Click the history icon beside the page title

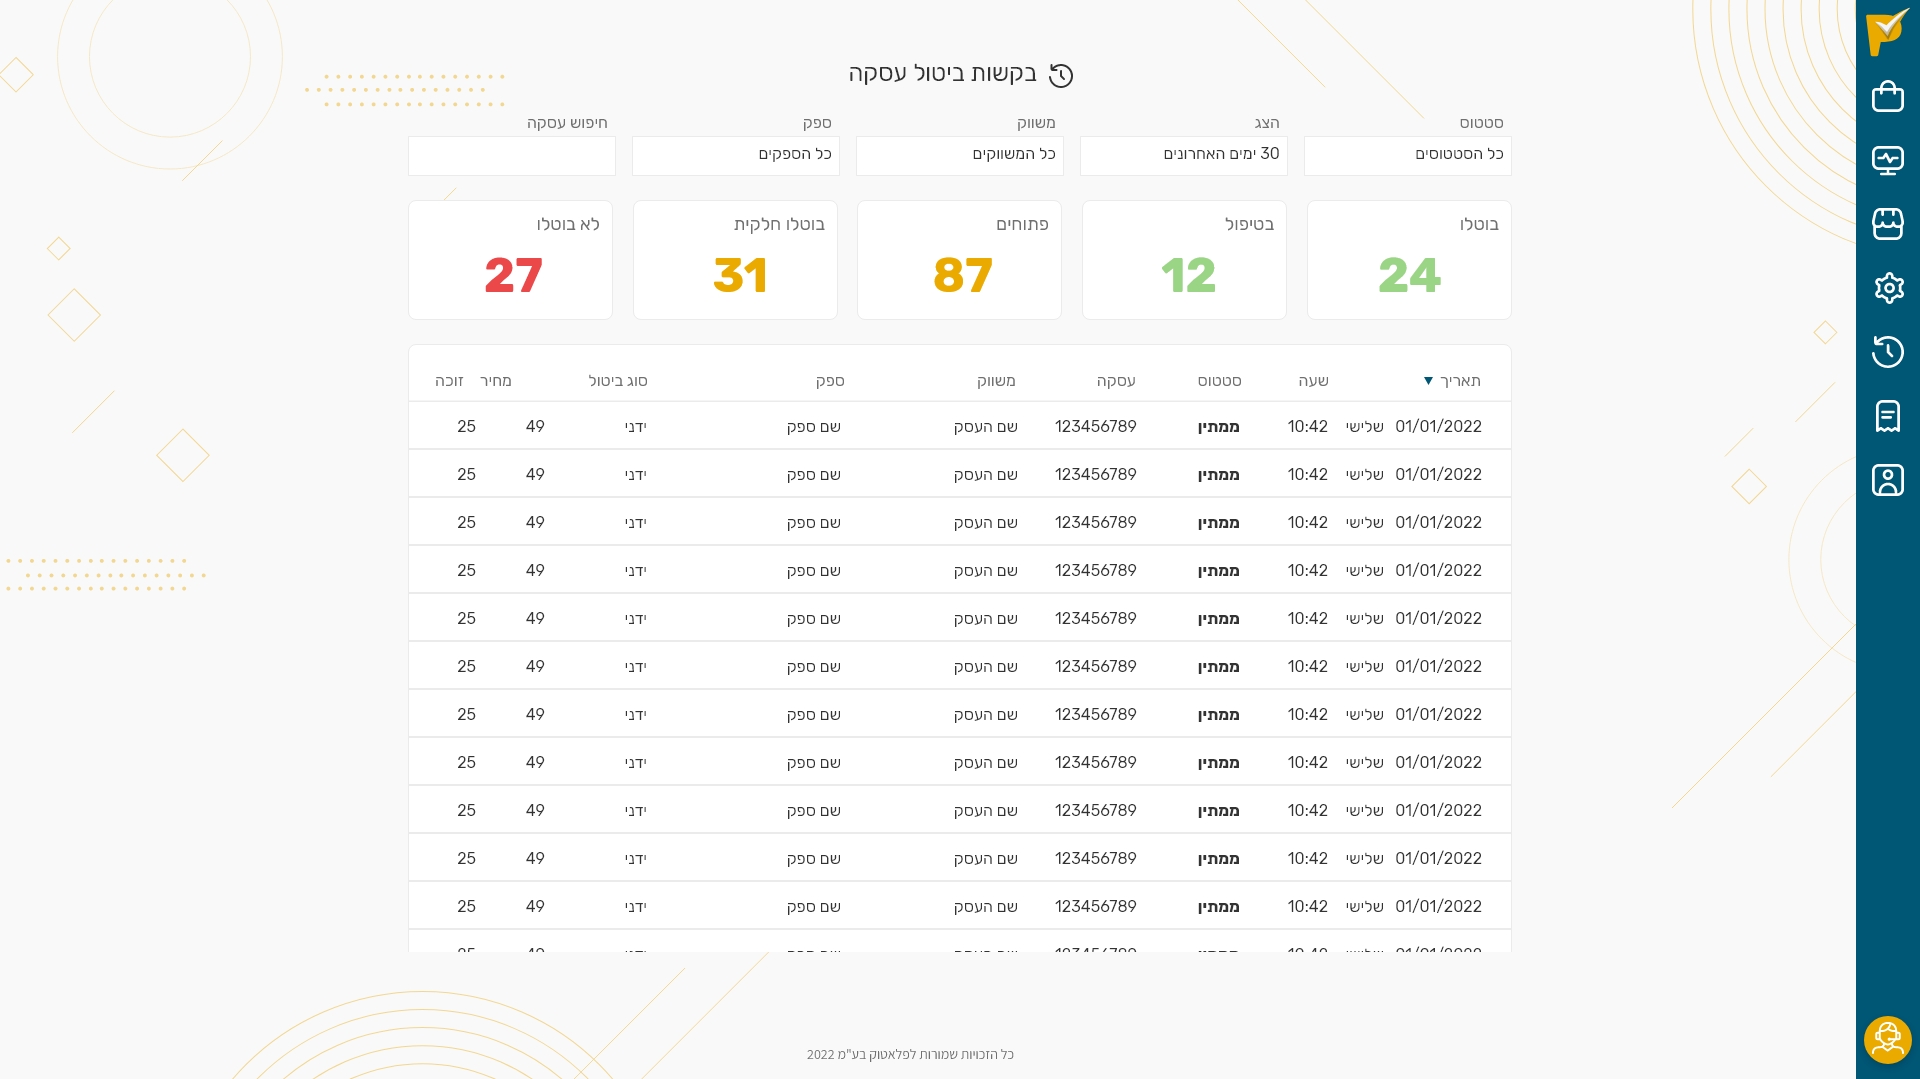(1061, 75)
